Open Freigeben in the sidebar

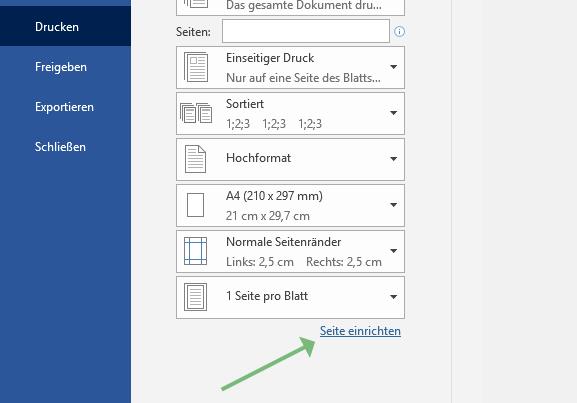[61, 67]
